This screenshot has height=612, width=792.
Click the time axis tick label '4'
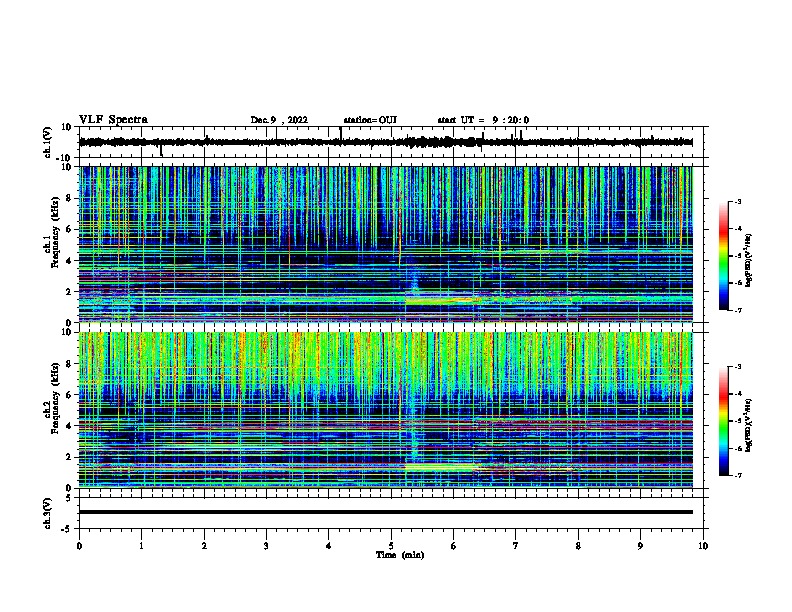click(x=329, y=546)
